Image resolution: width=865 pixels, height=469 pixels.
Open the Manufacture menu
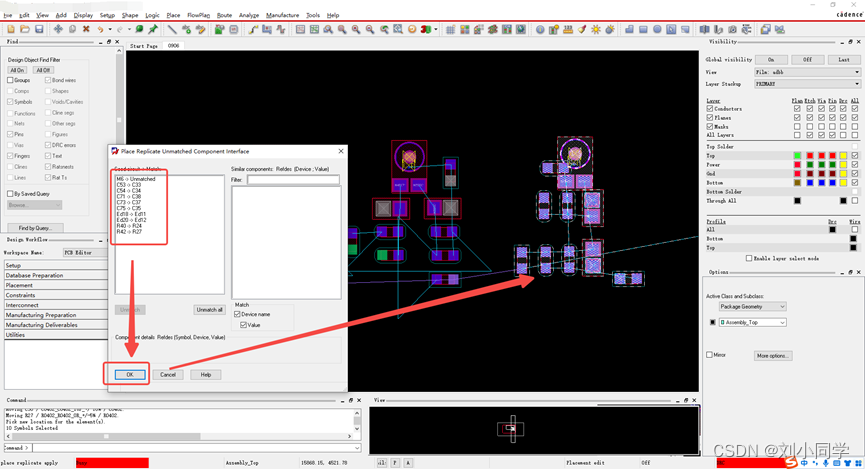(x=282, y=15)
